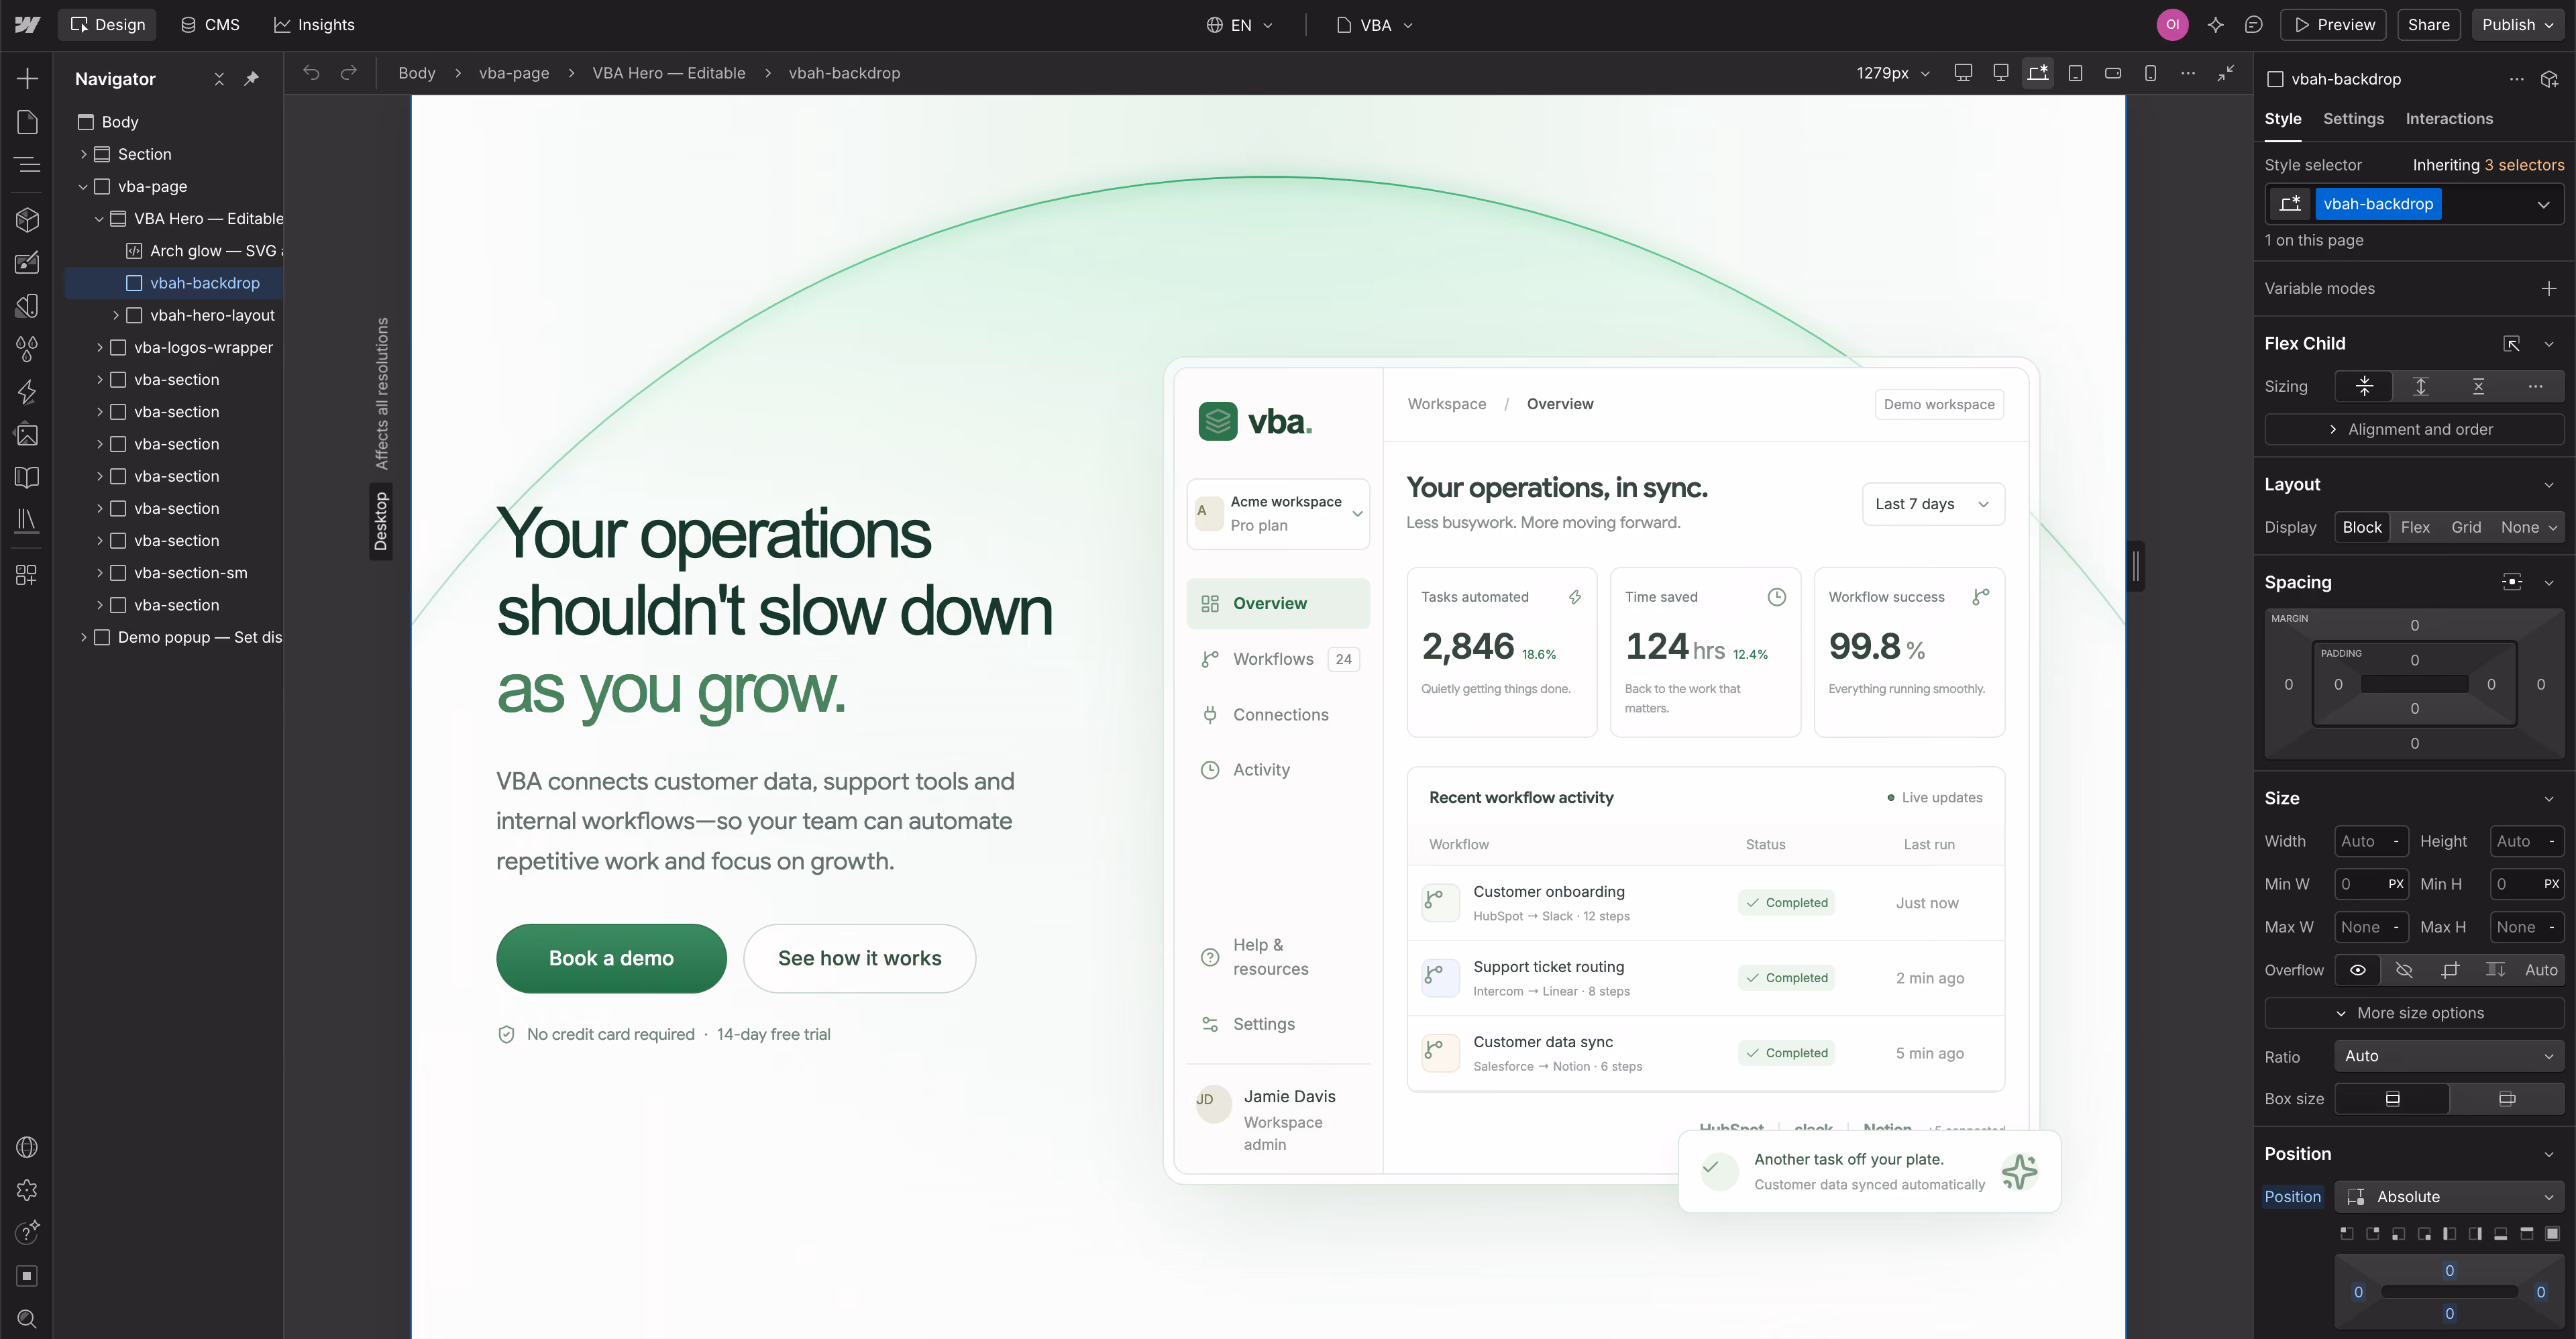Open the Pages panel icon
This screenshot has height=1339, width=2576.
pyautogui.click(x=27, y=122)
